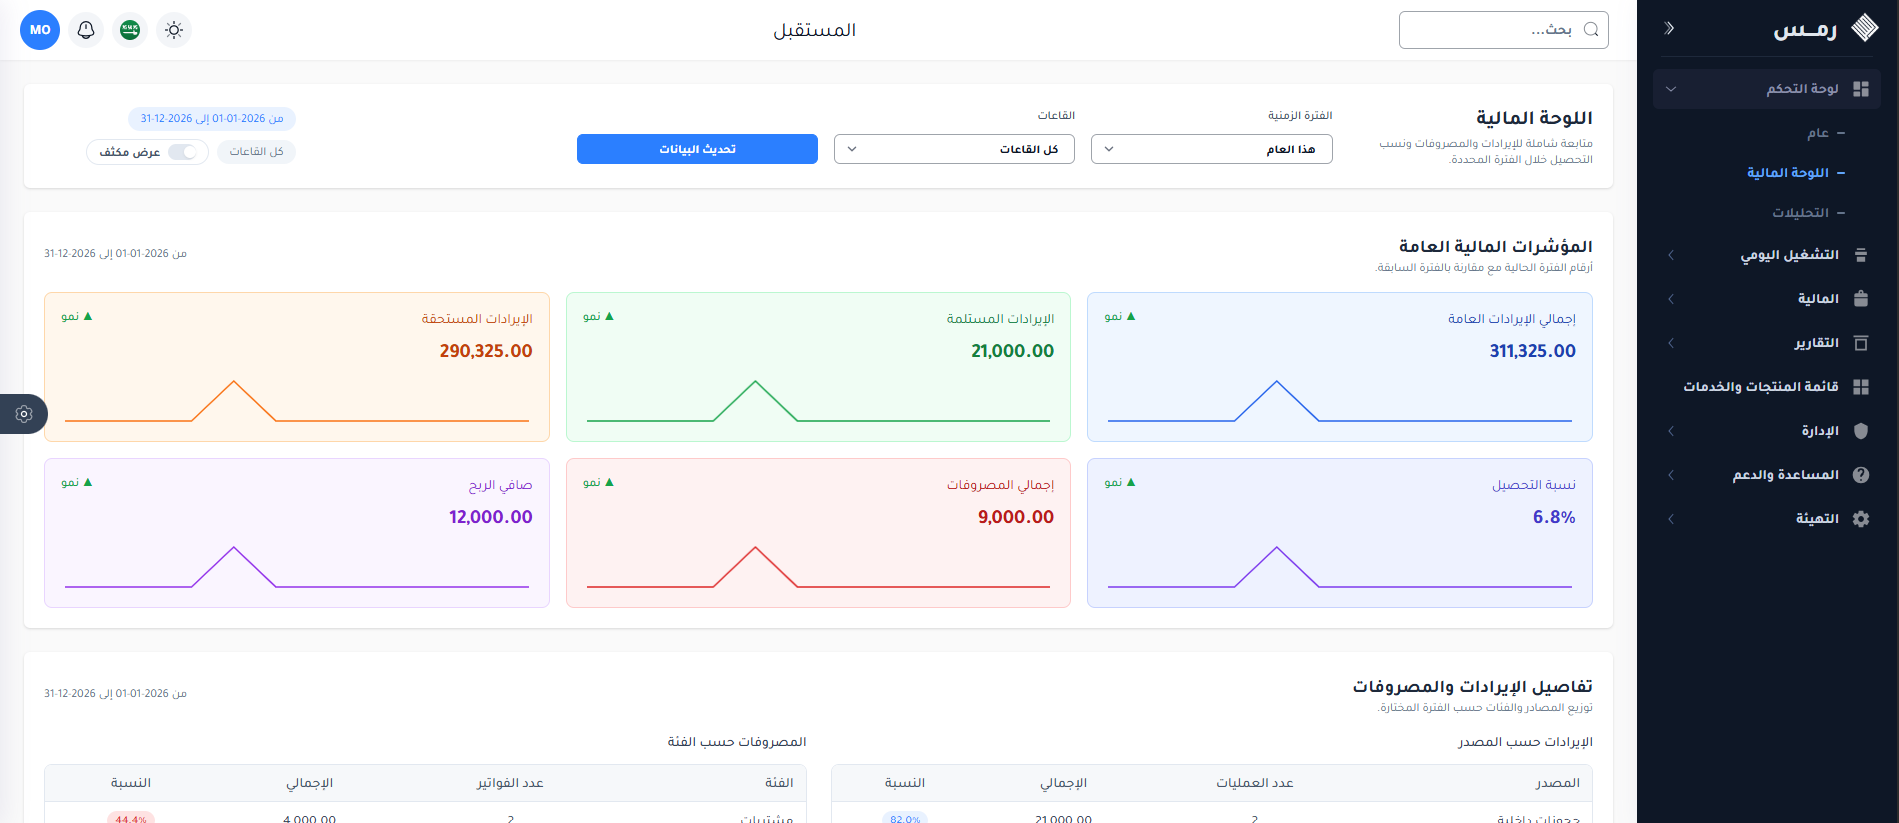Screen dimensions: 1899x823
Task: Select the التحليلات submenu item
Action: click(1800, 213)
